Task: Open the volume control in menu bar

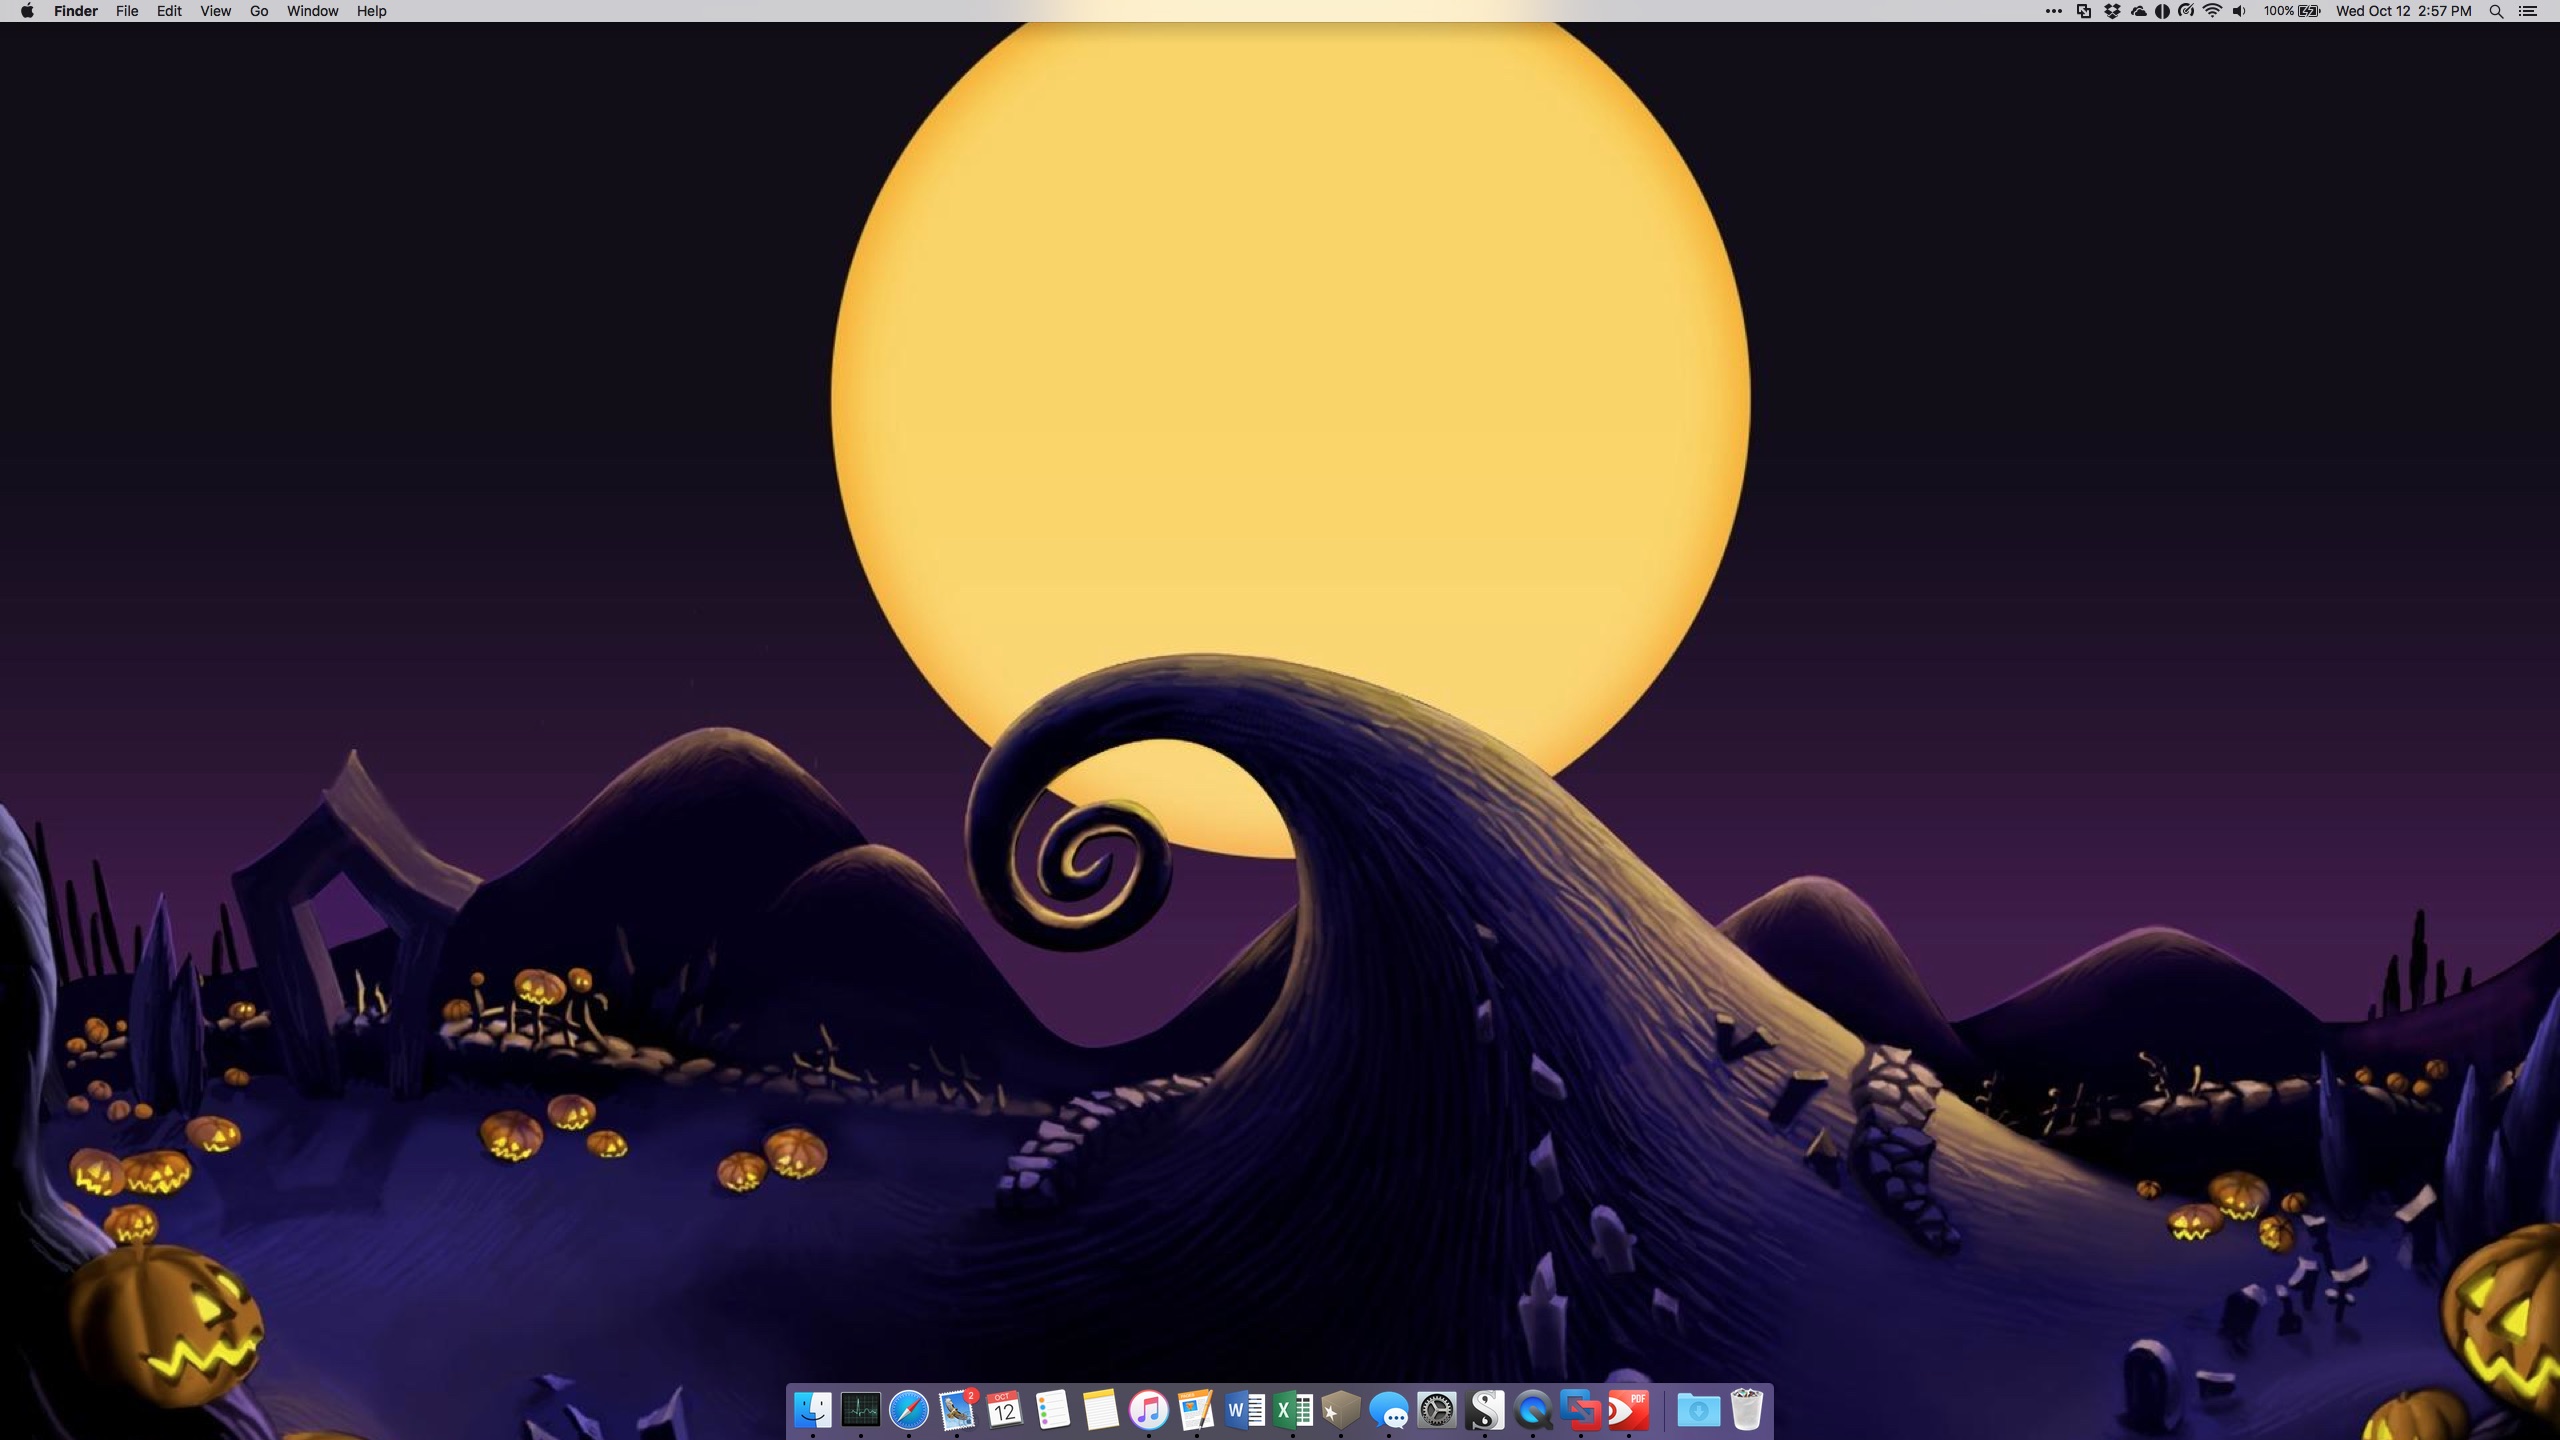Action: click(2239, 11)
